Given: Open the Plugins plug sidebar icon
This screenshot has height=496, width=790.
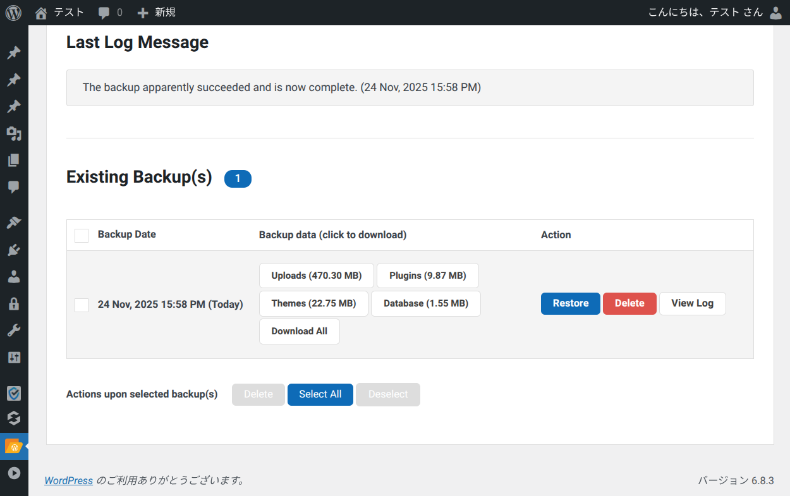Looking at the screenshot, I should tap(14, 250).
